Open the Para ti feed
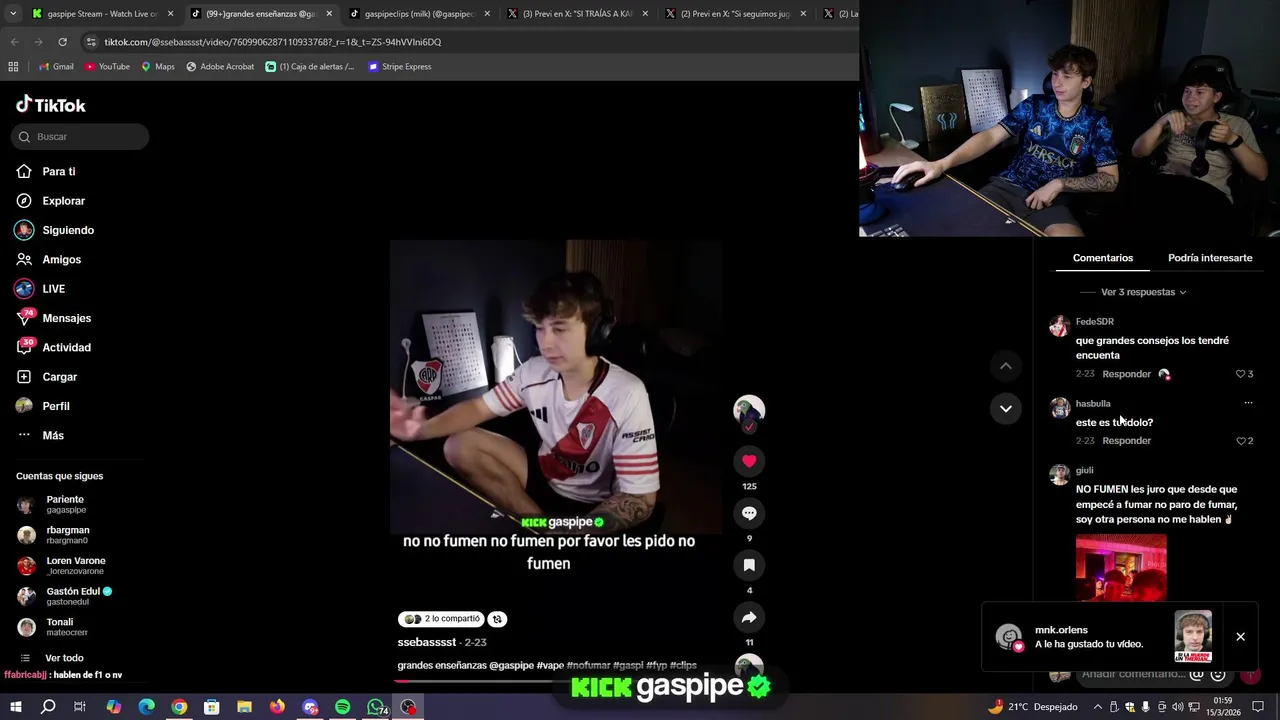The height and width of the screenshot is (720, 1280). pos(46,172)
